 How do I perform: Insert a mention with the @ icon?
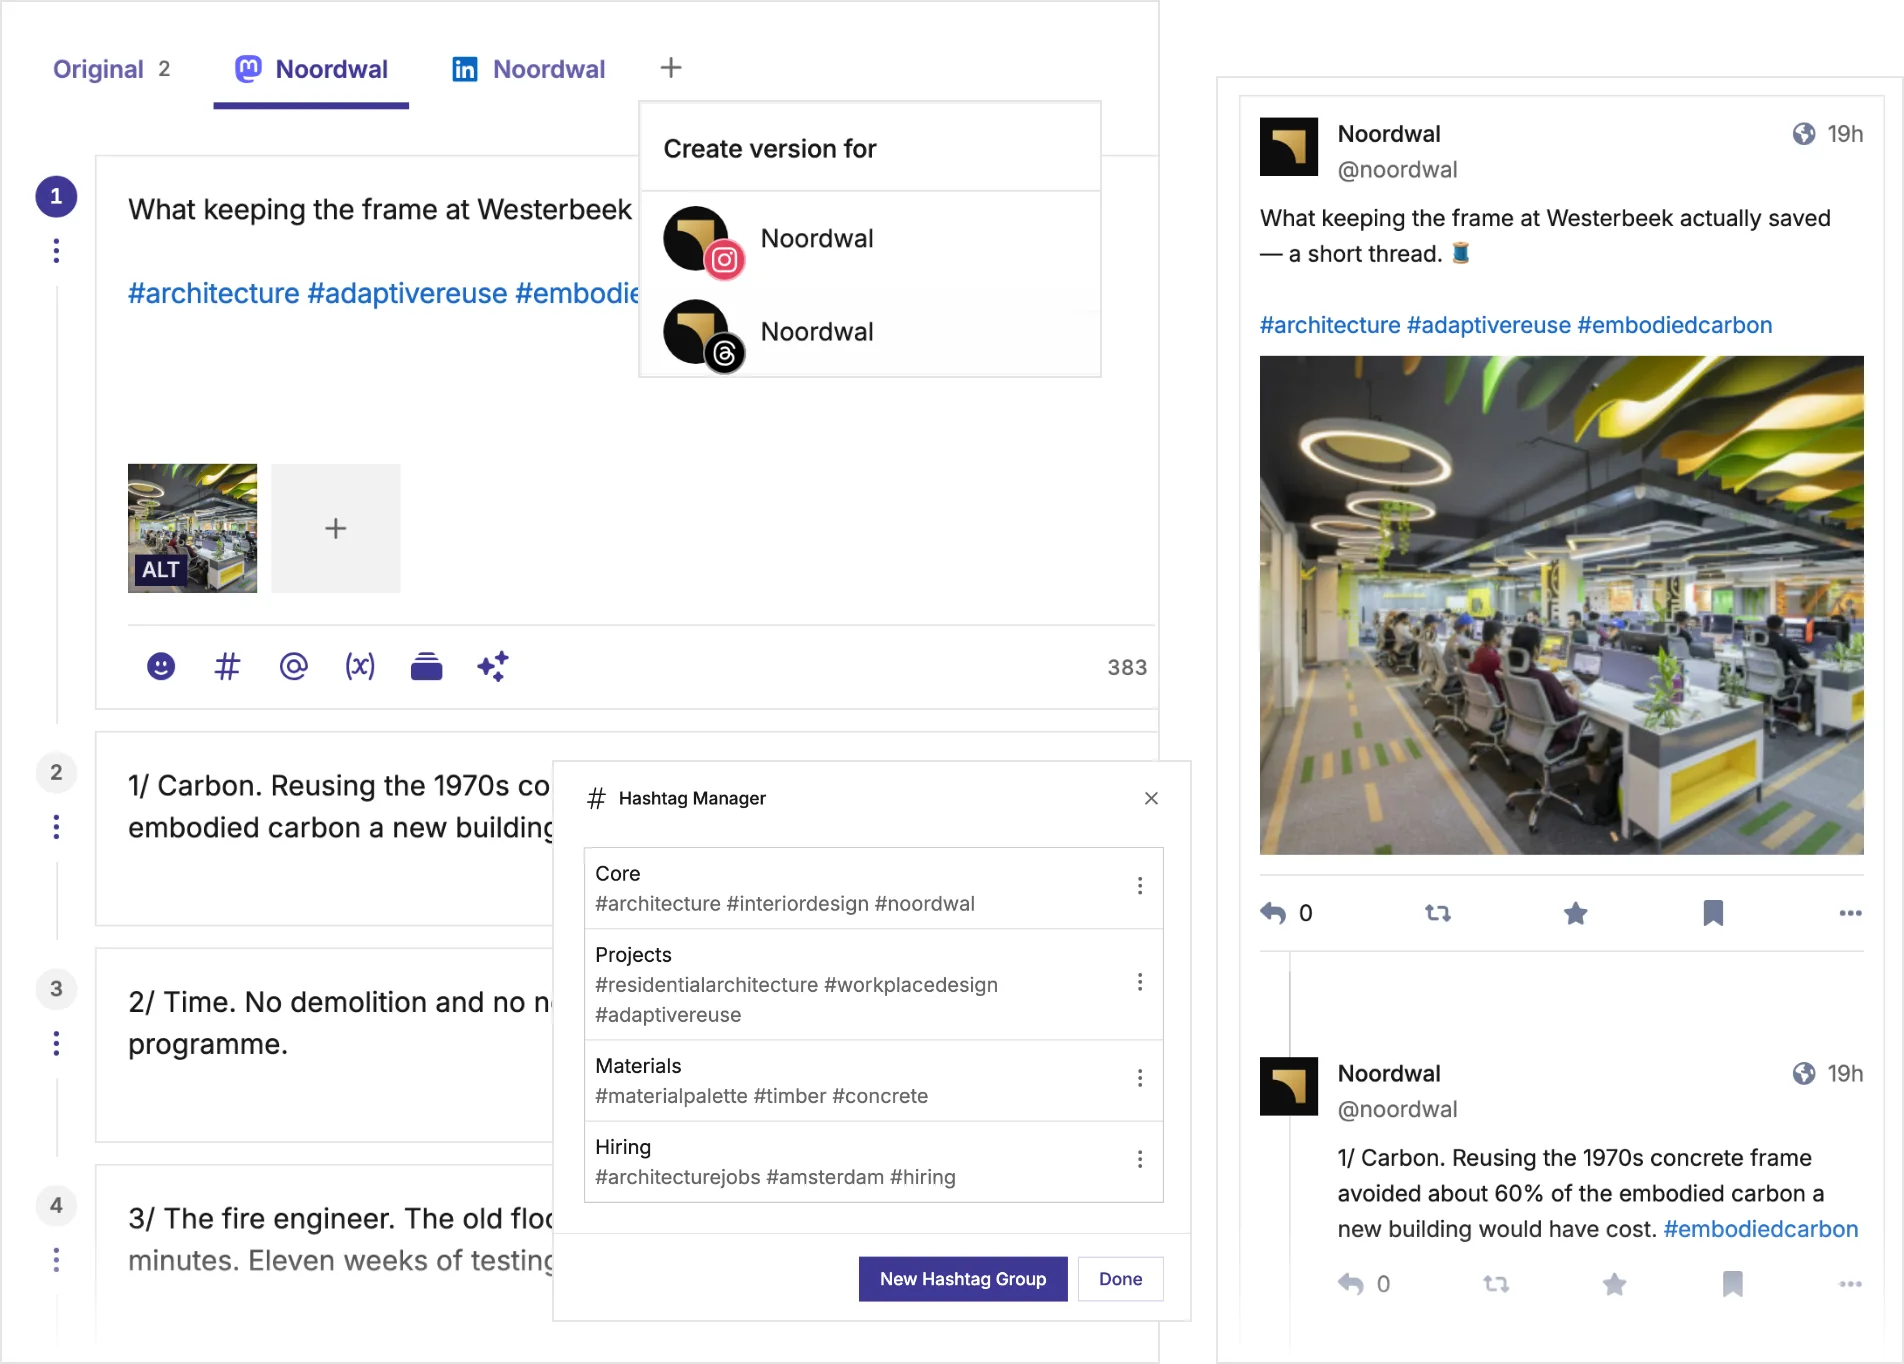pyautogui.click(x=293, y=666)
